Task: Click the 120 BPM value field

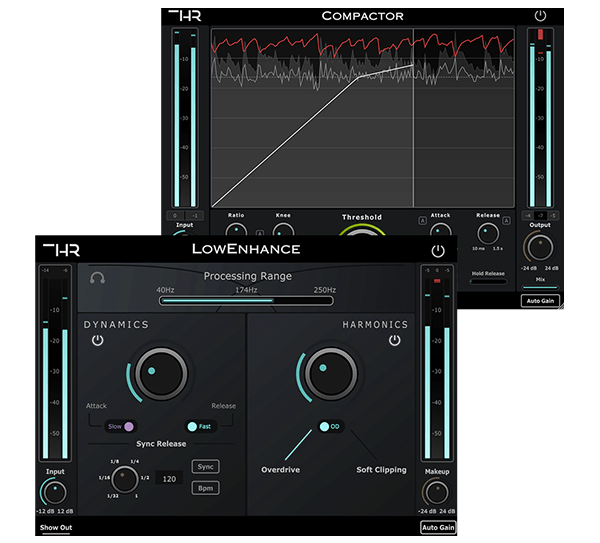Action: [168, 479]
